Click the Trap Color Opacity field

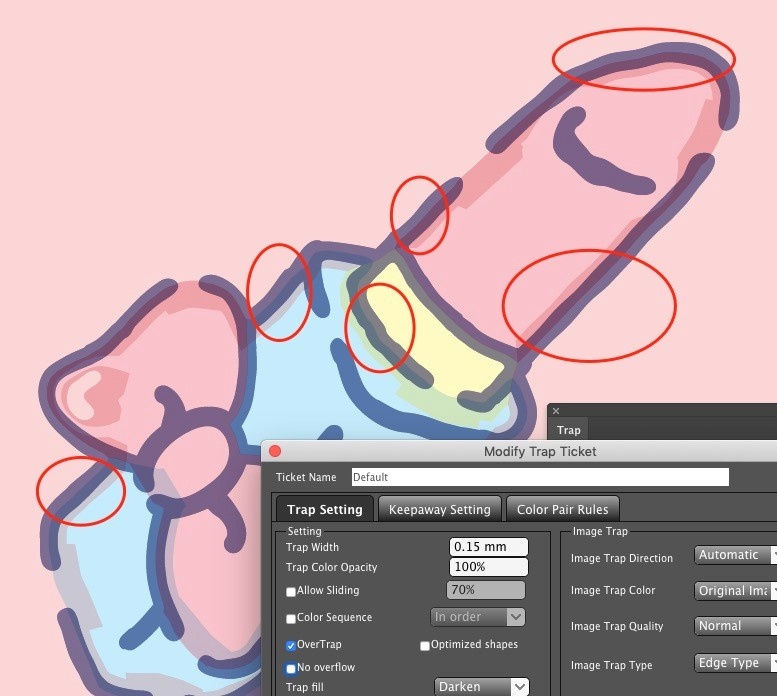pos(488,567)
